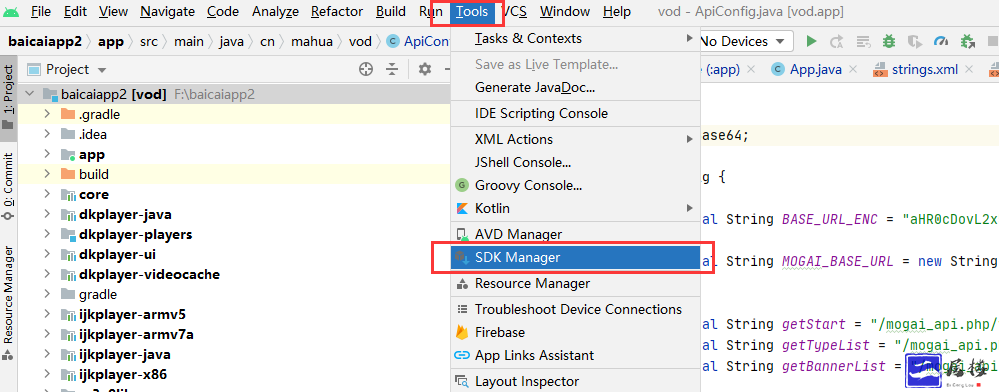Click the locate/select opened file crosshair icon
Image resolution: width=999 pixels, height=392 pixels.
(366, 69)
